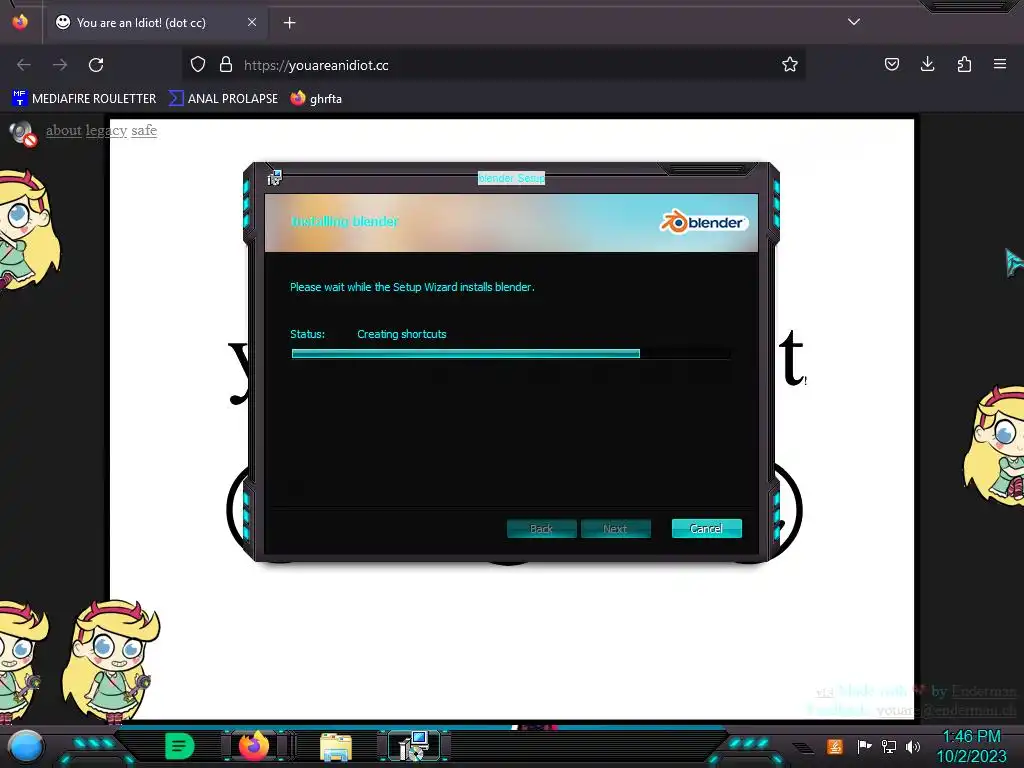The image size is (1024, 768).
Task: Open the Firefox hamburger menu
Action: (1000, 64)
